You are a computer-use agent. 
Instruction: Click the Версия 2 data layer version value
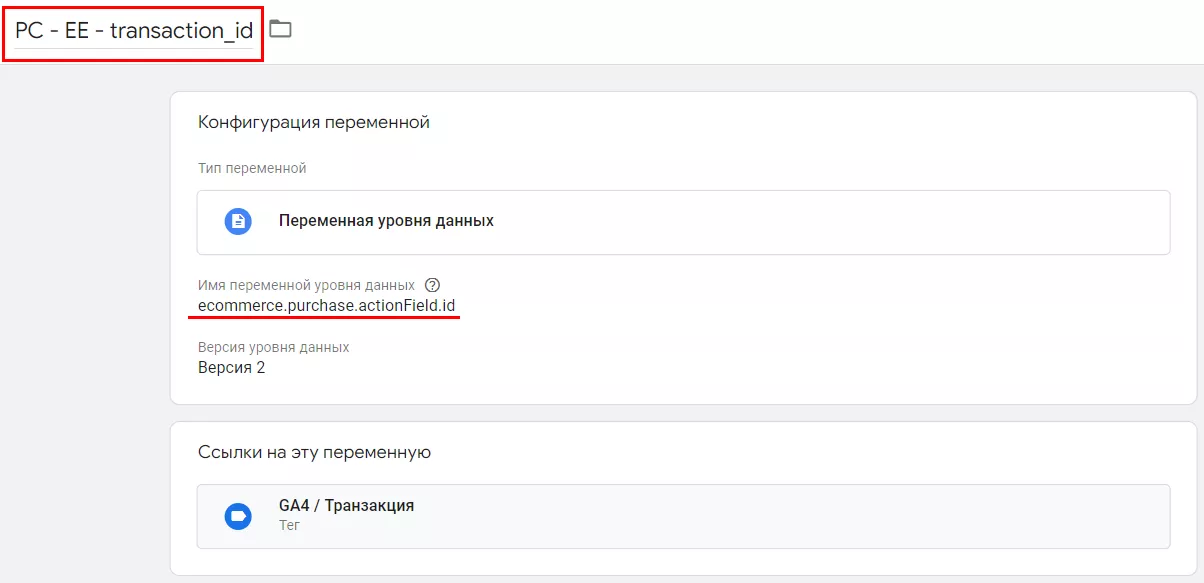click(x=232, y=367)
